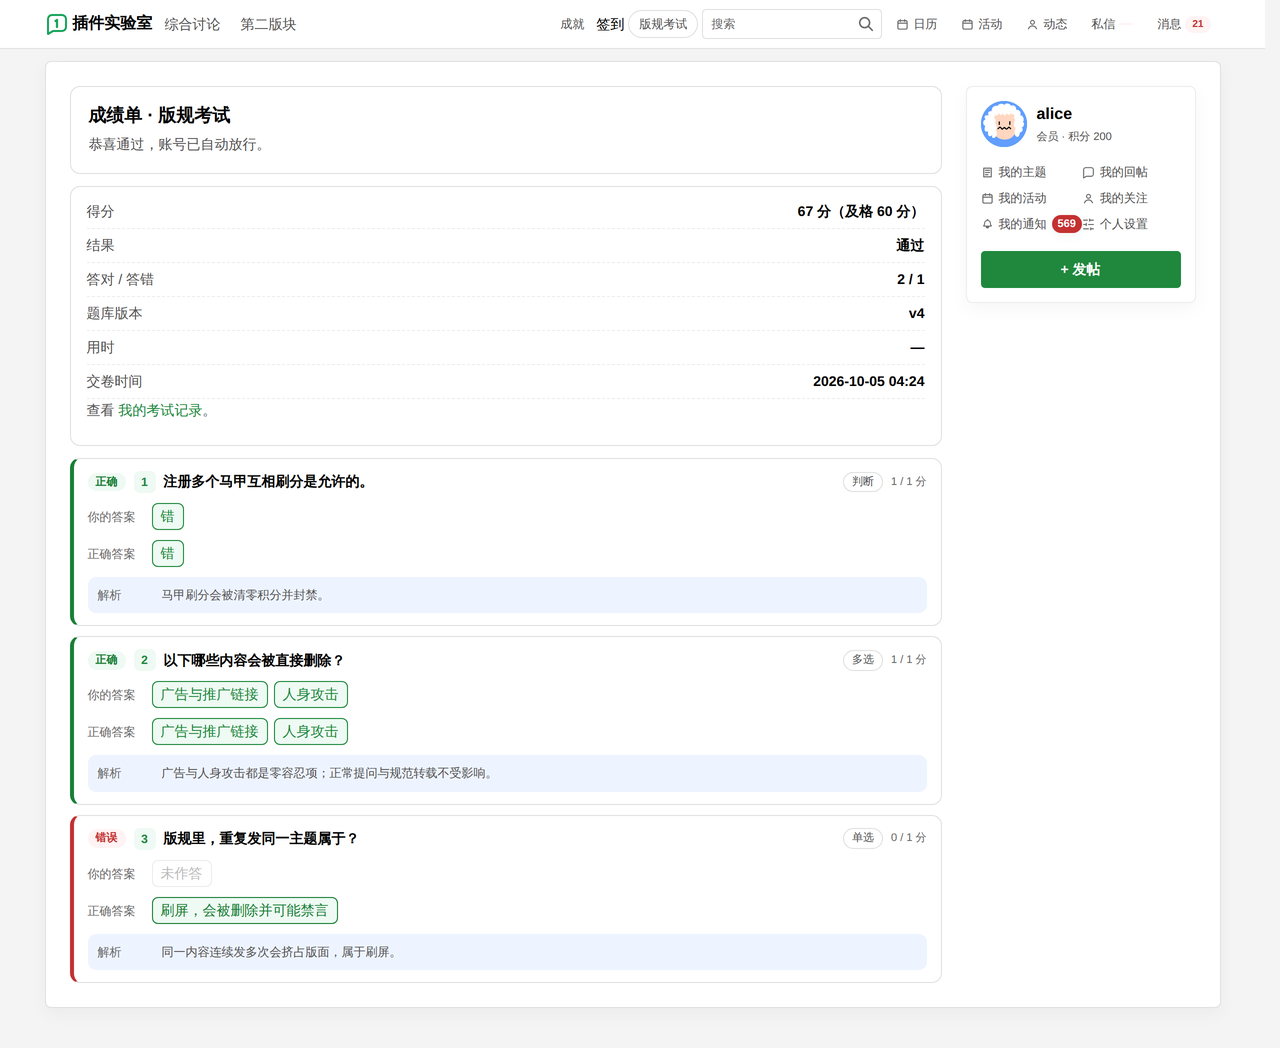
Task: Open the 成就 page
Action: (572, 25)
